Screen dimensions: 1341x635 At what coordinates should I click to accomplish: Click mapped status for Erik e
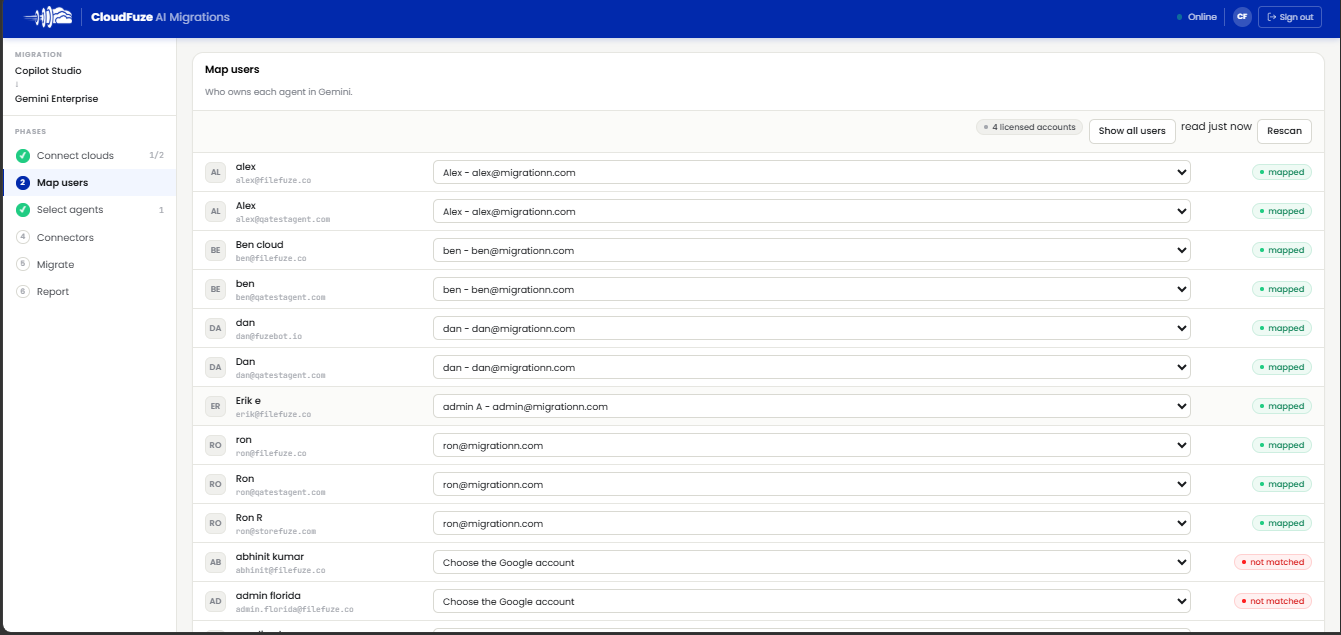(1282, 406)
